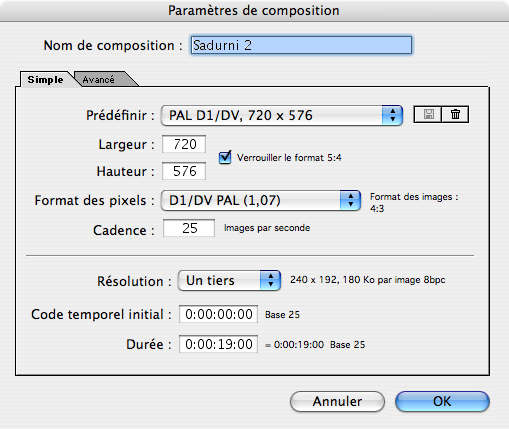Screen dimensions: 509x429
Task: Toggle the Verrouiller le format 5:4 checkbox
Action: [225, 157]
